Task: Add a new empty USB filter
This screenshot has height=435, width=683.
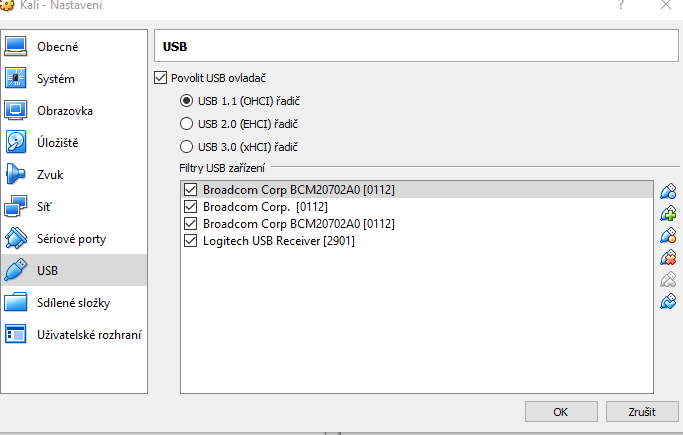Action: 669,191
